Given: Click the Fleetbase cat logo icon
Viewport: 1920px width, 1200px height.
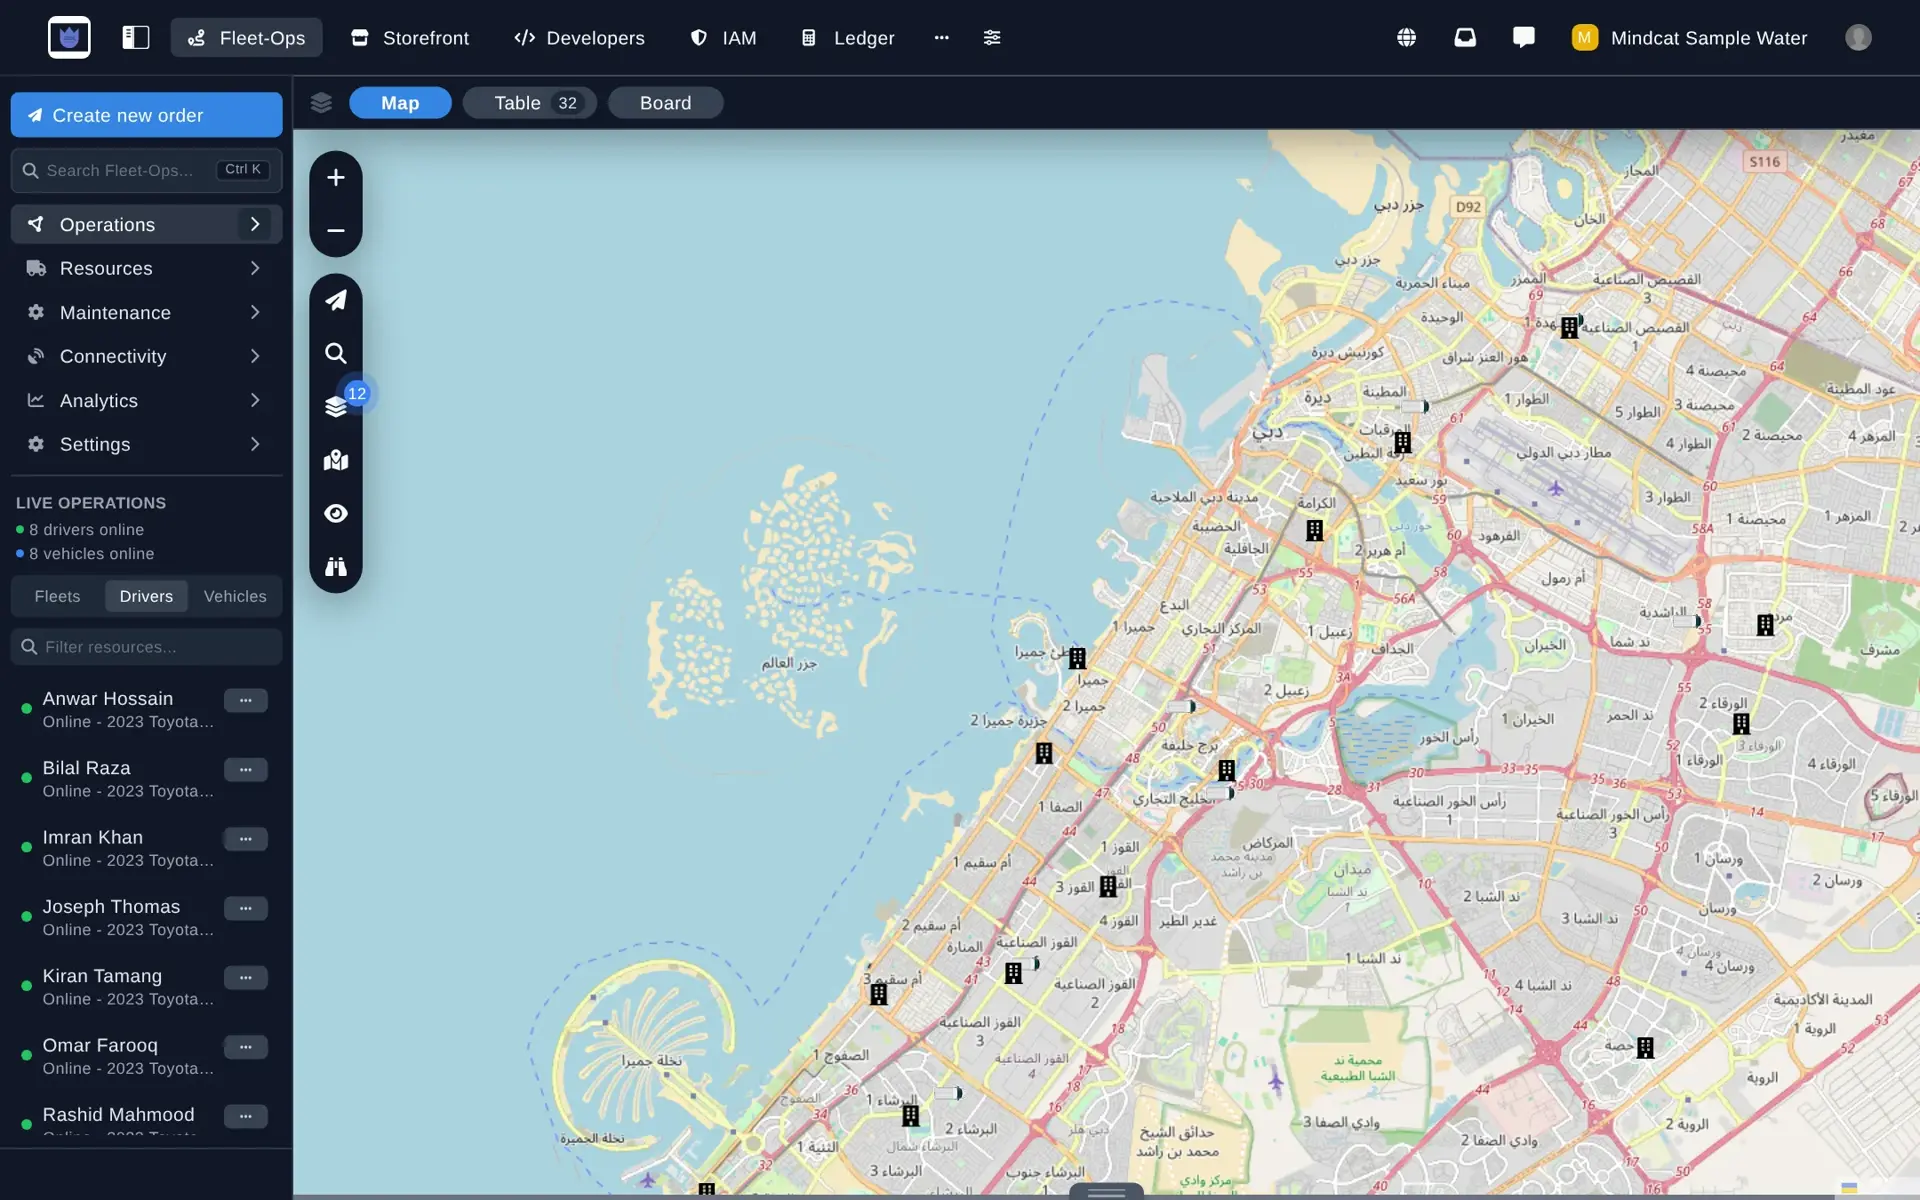Looking at the screenshot, I should point(69,38).
